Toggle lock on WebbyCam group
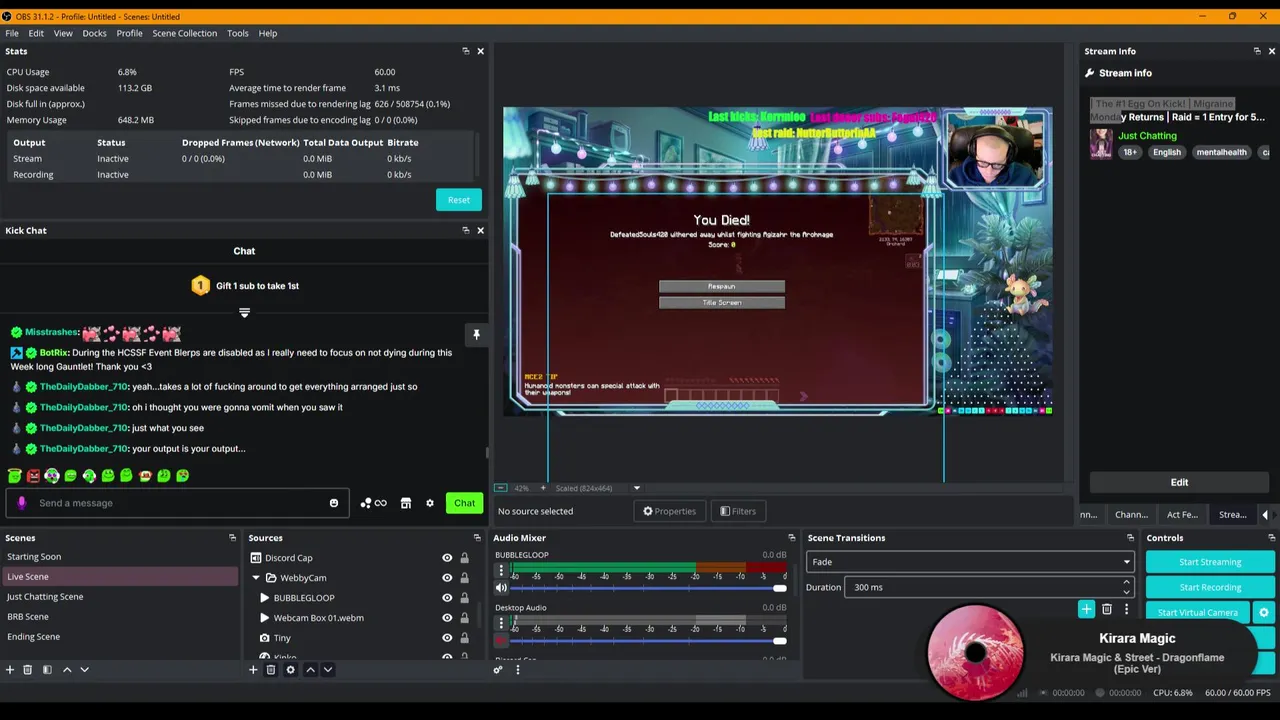The image size is (1280, 720). tap(464, 578)
